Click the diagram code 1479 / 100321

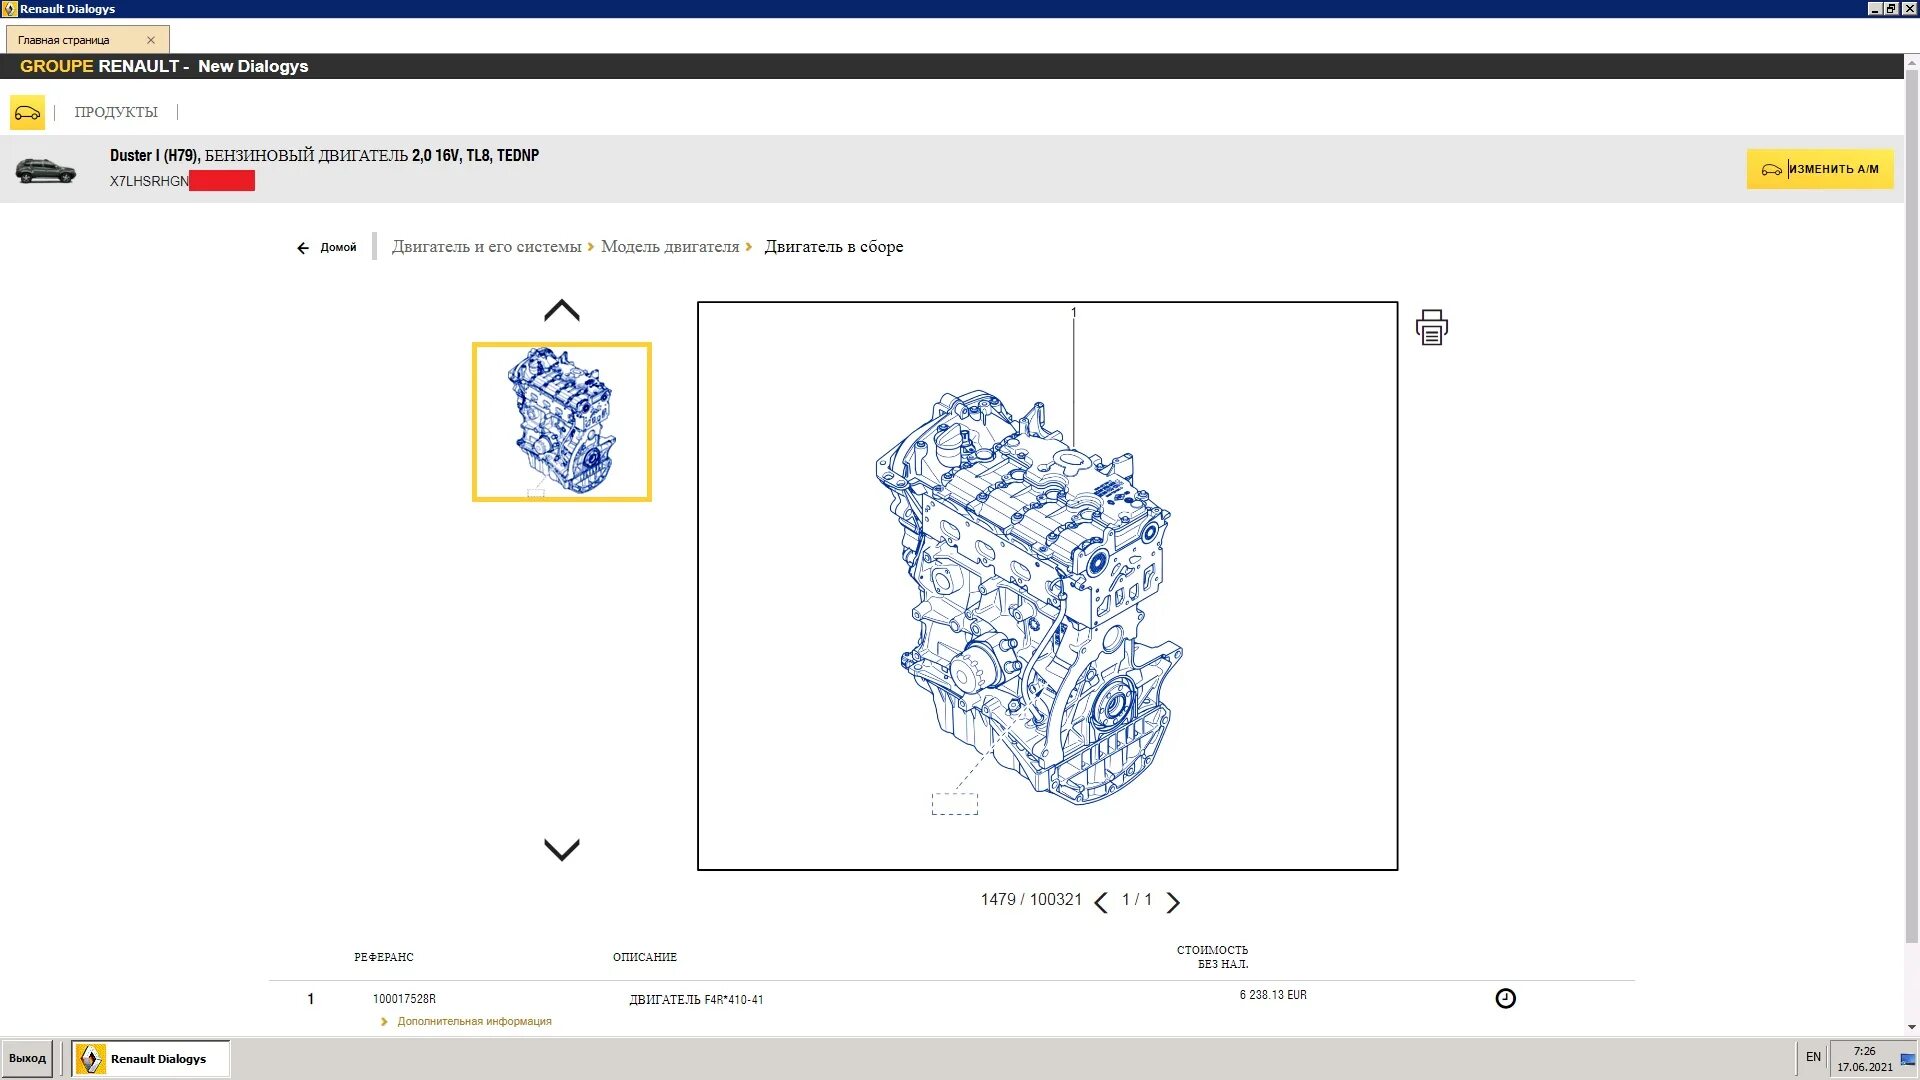1031,900
